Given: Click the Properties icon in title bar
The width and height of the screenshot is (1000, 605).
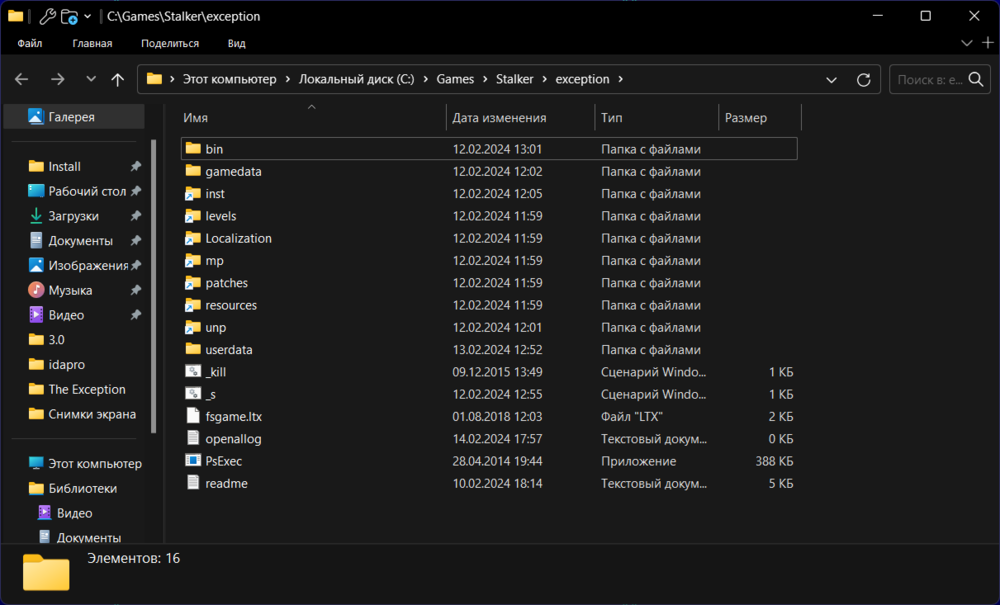Looking at the screenshot, I should pyautogui.click(x=47, y=16).
